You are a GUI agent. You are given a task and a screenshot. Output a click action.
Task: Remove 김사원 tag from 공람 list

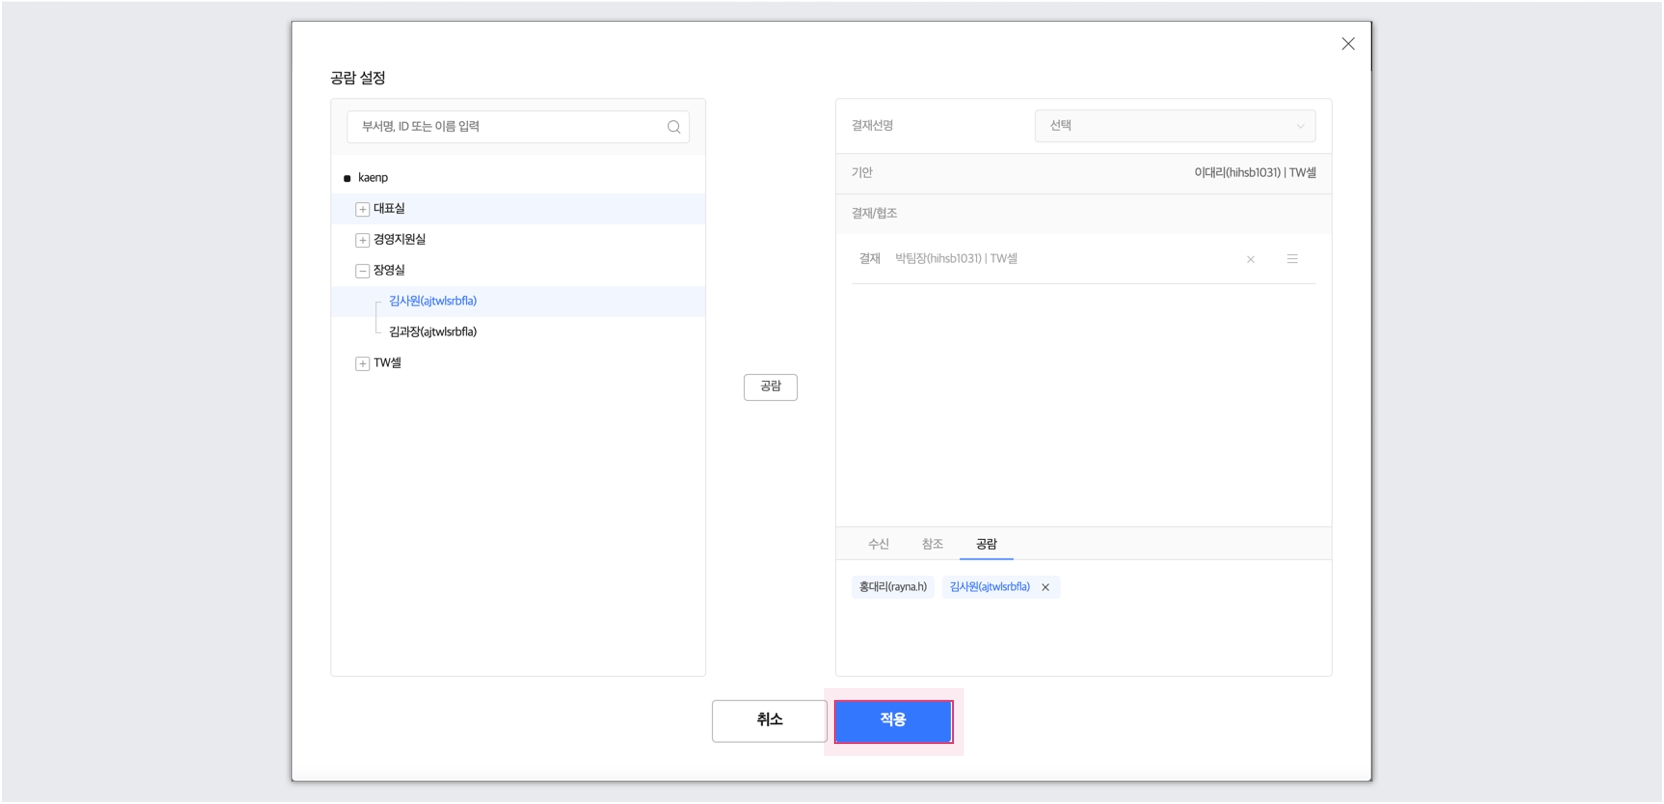click(x=1045, y=588)
